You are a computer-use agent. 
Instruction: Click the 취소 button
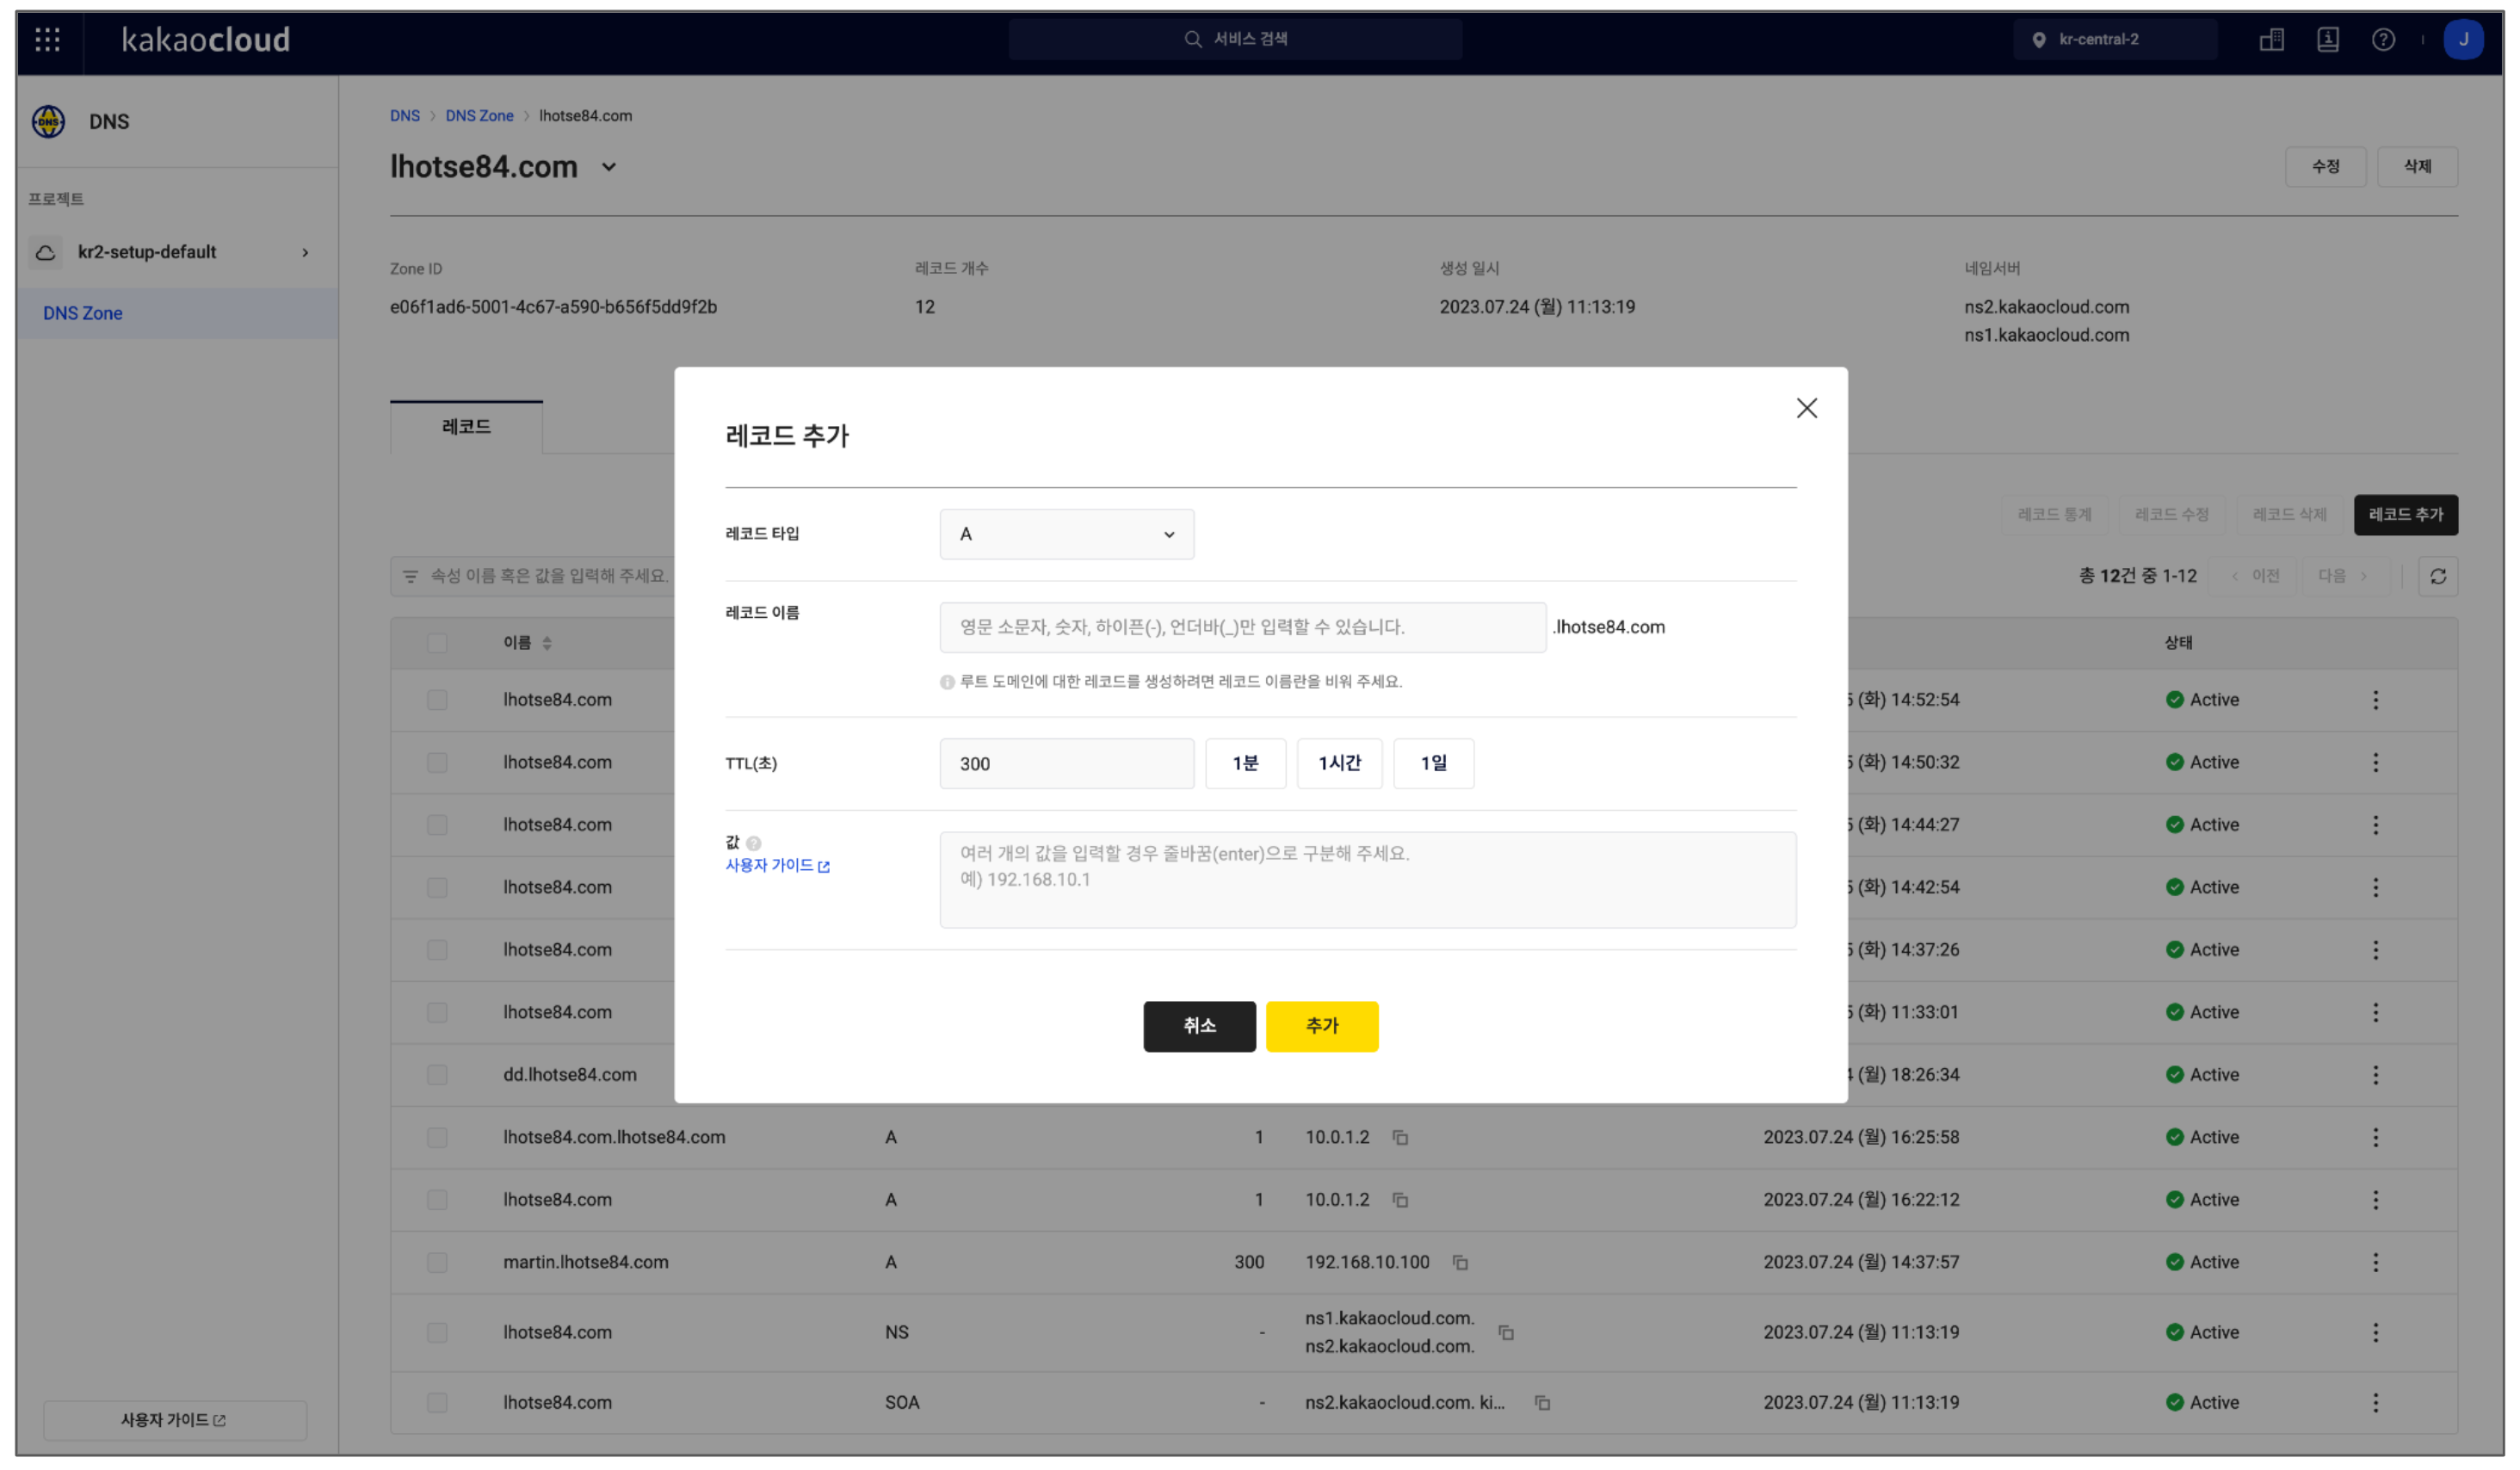point(1199,1026)
